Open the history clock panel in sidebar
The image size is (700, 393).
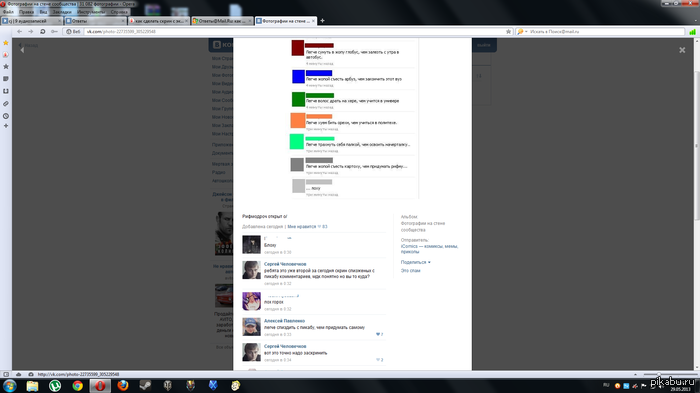pos(6,116)
